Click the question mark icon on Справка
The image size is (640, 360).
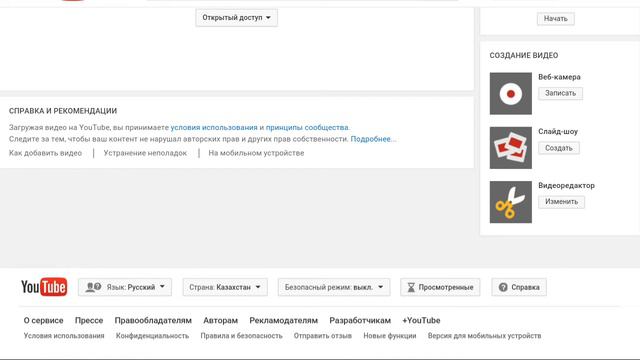[x=503, y=287]
